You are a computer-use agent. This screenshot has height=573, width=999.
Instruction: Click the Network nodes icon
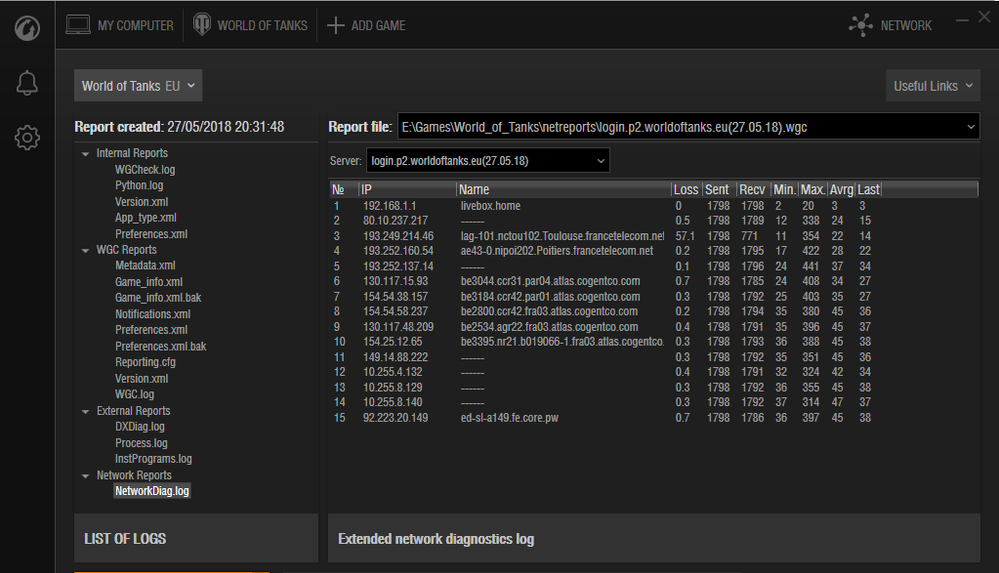tap(860, 26)
